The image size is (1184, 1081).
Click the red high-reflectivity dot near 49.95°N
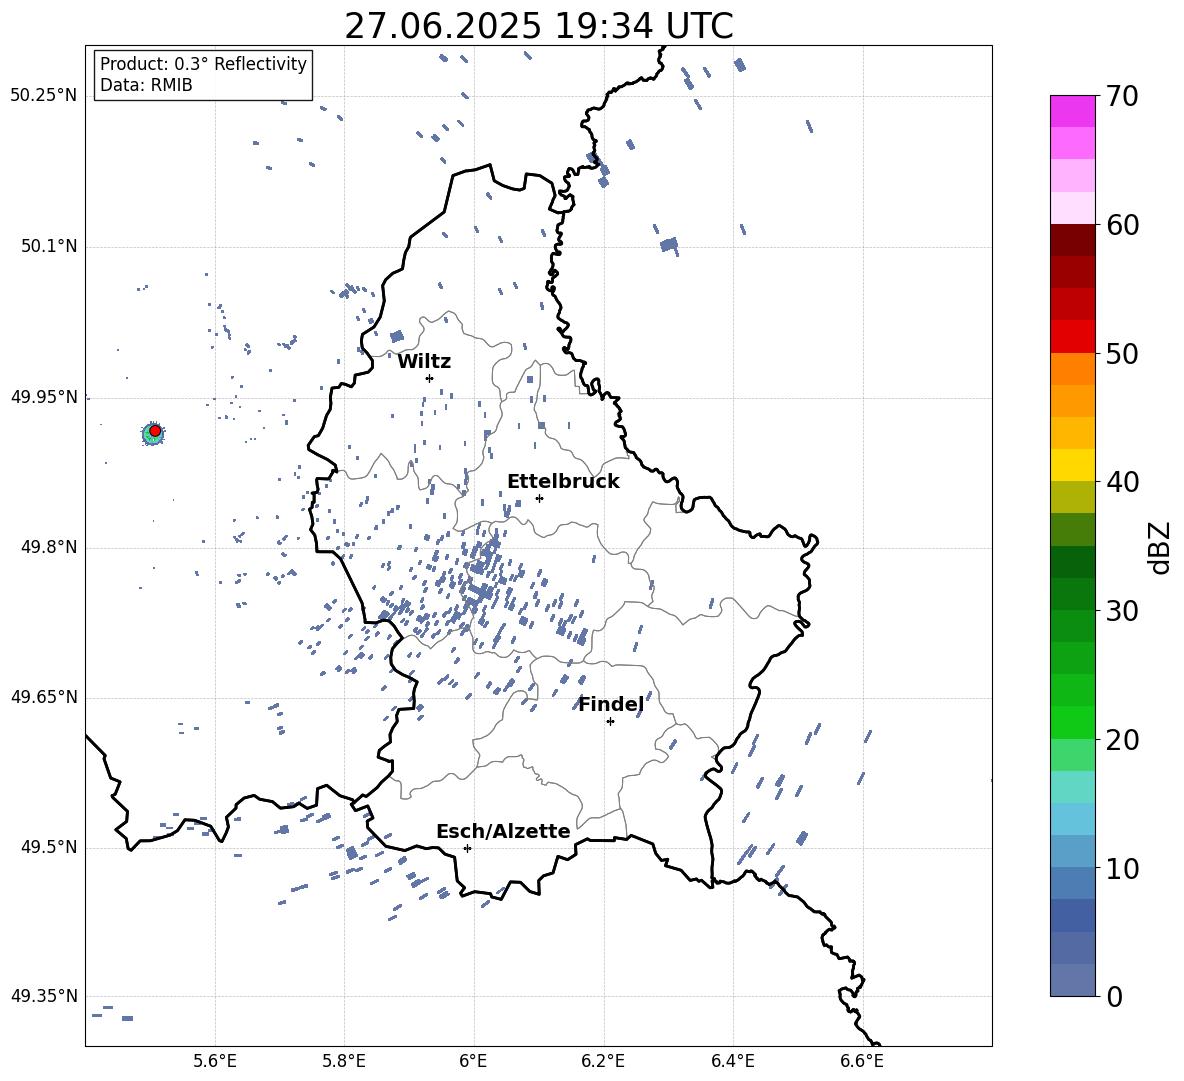click(x=155, y=431)
